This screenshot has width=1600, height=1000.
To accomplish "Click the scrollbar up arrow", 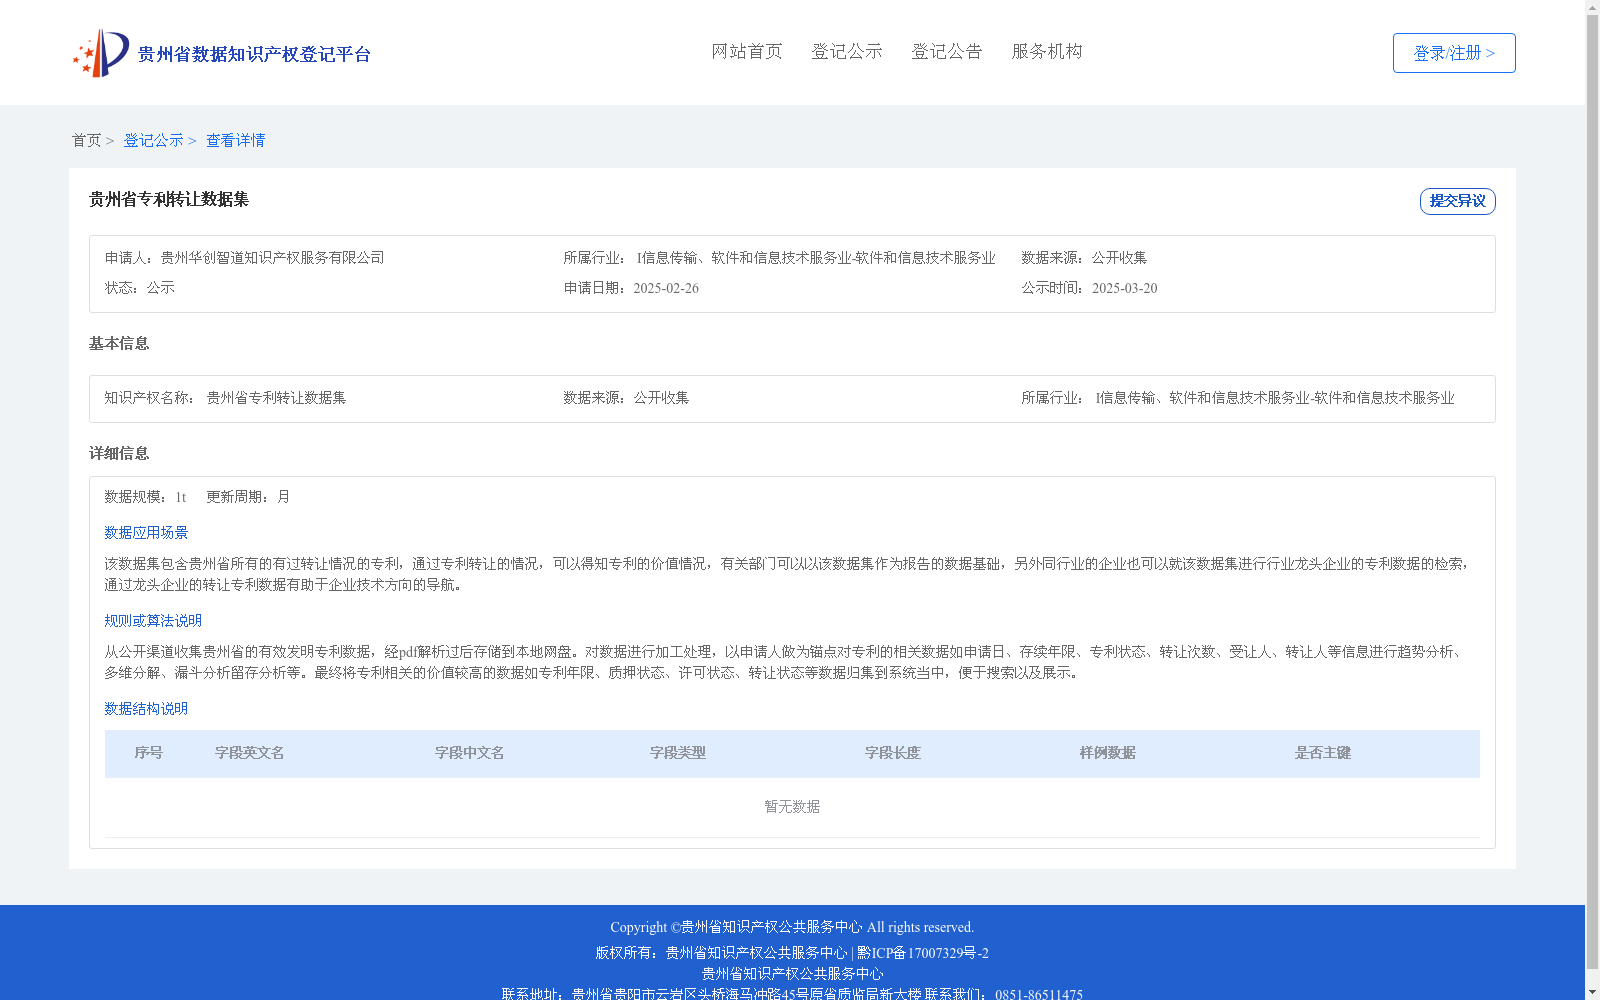I will (1593, 8).
